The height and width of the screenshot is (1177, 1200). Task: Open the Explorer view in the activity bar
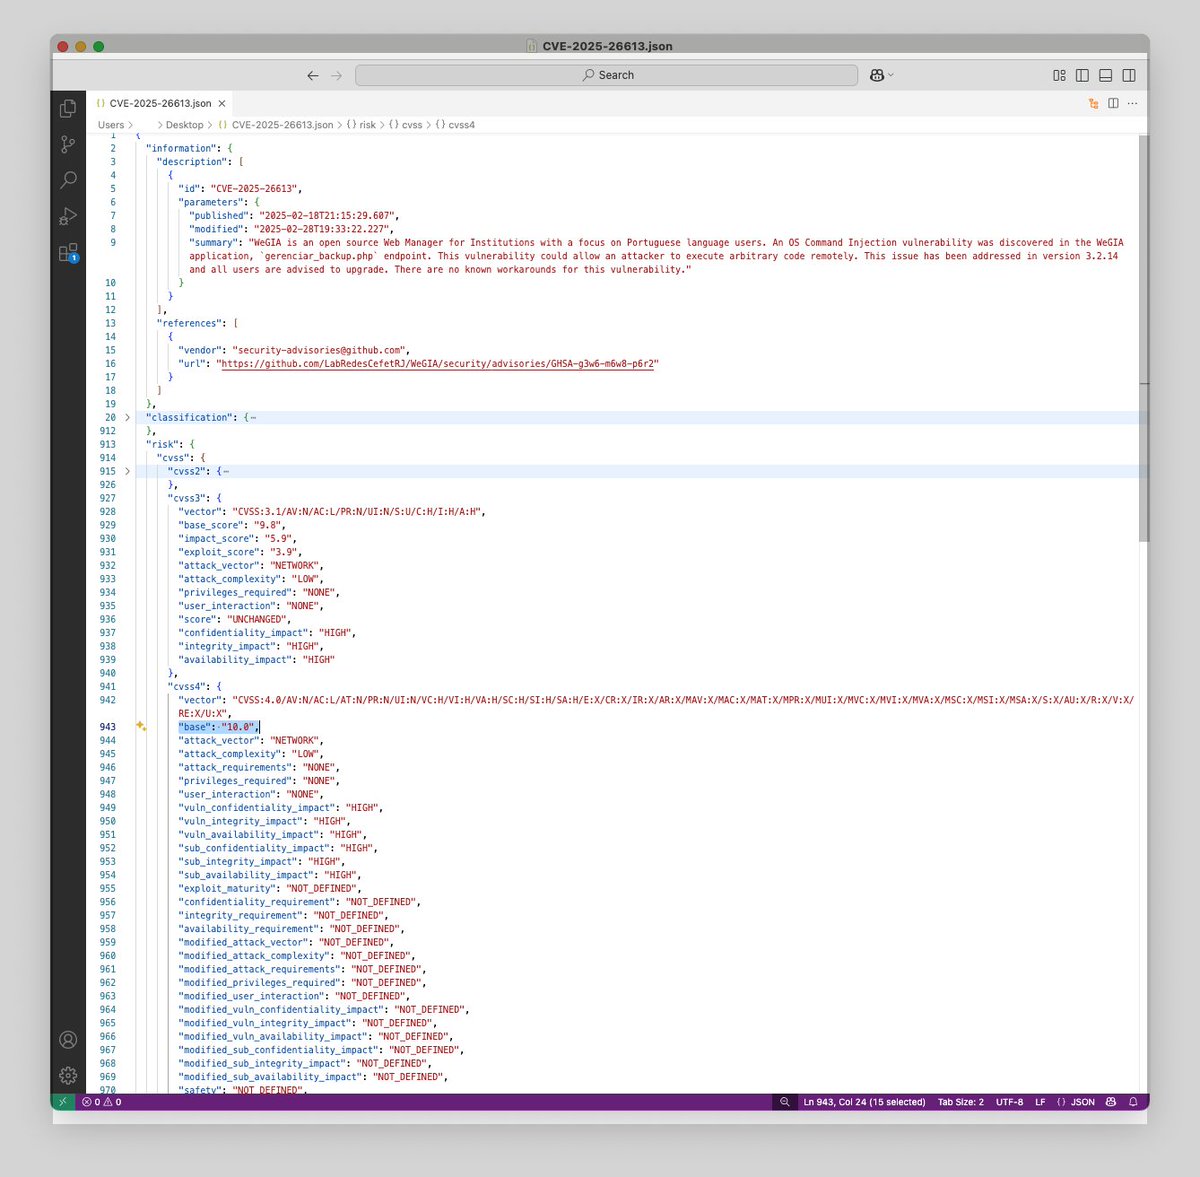(x=68, y=108)
